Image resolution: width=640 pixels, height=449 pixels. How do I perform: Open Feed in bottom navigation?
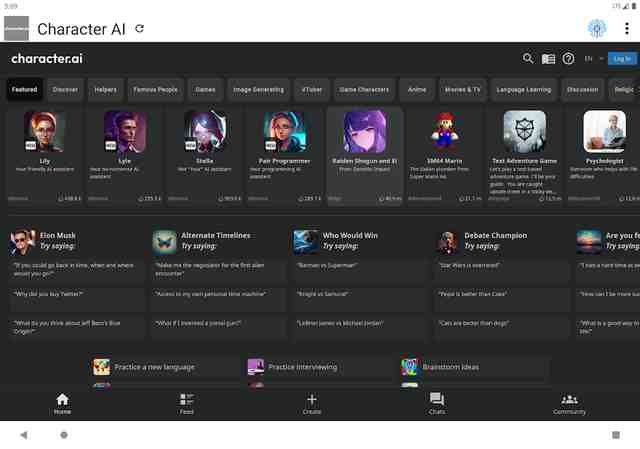[187, 404]
